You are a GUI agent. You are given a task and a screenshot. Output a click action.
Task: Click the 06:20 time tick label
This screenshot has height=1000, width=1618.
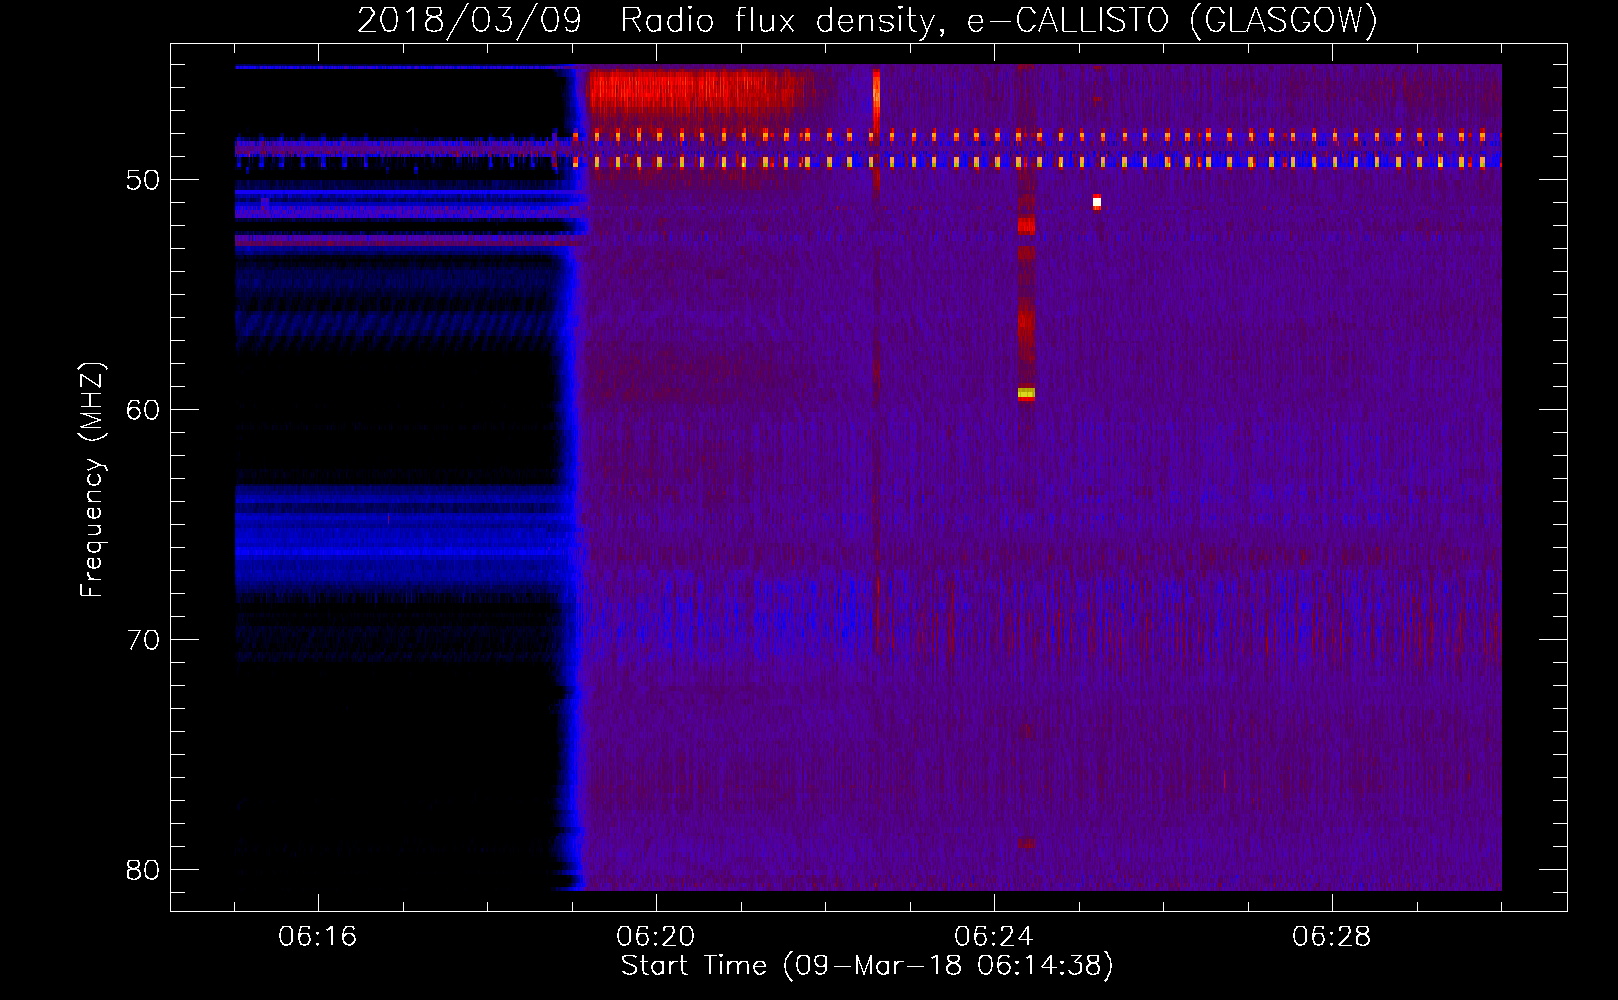pyautogui.click(x=656, y=937)
